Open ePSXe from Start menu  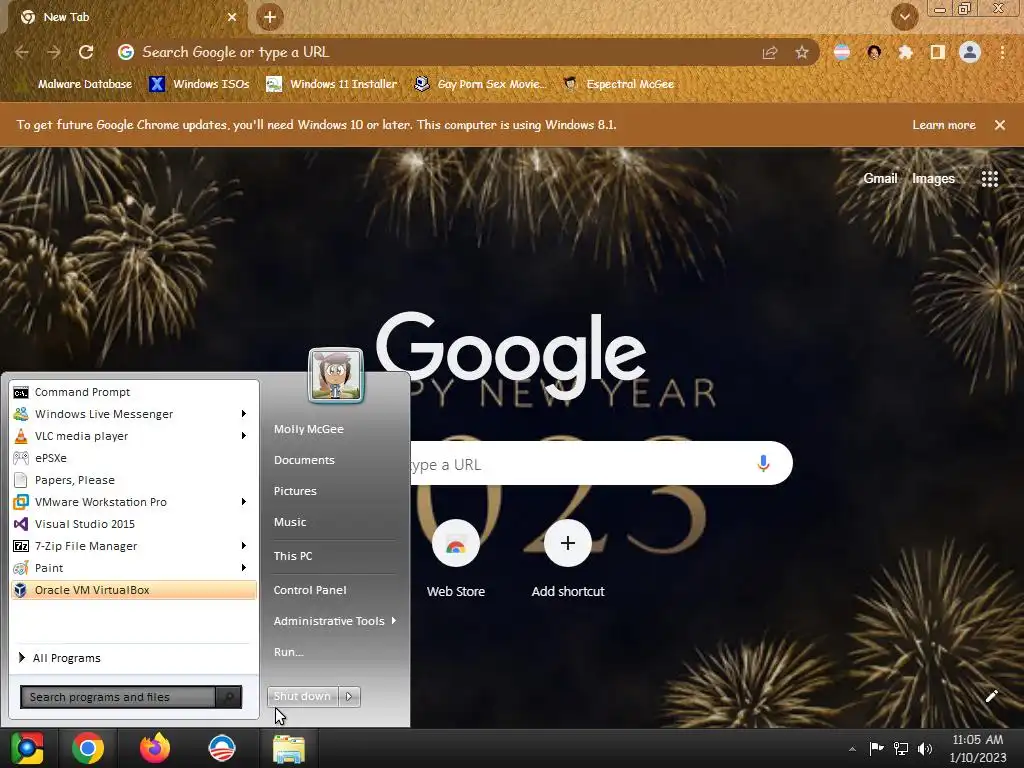click(134, 458)
